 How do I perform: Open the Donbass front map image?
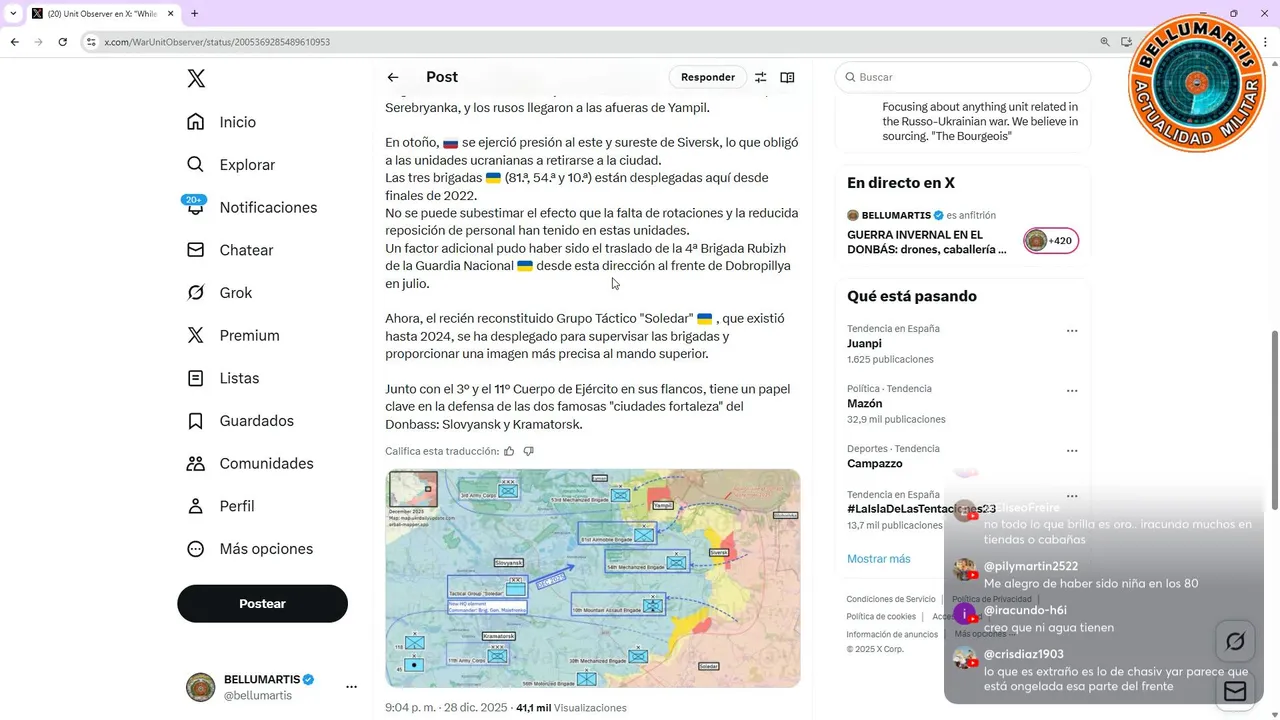click(593, 578)
